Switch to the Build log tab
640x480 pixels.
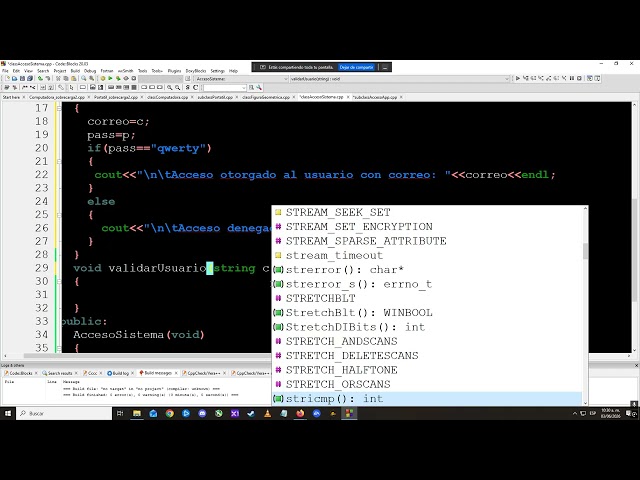(x=120, y=373)
